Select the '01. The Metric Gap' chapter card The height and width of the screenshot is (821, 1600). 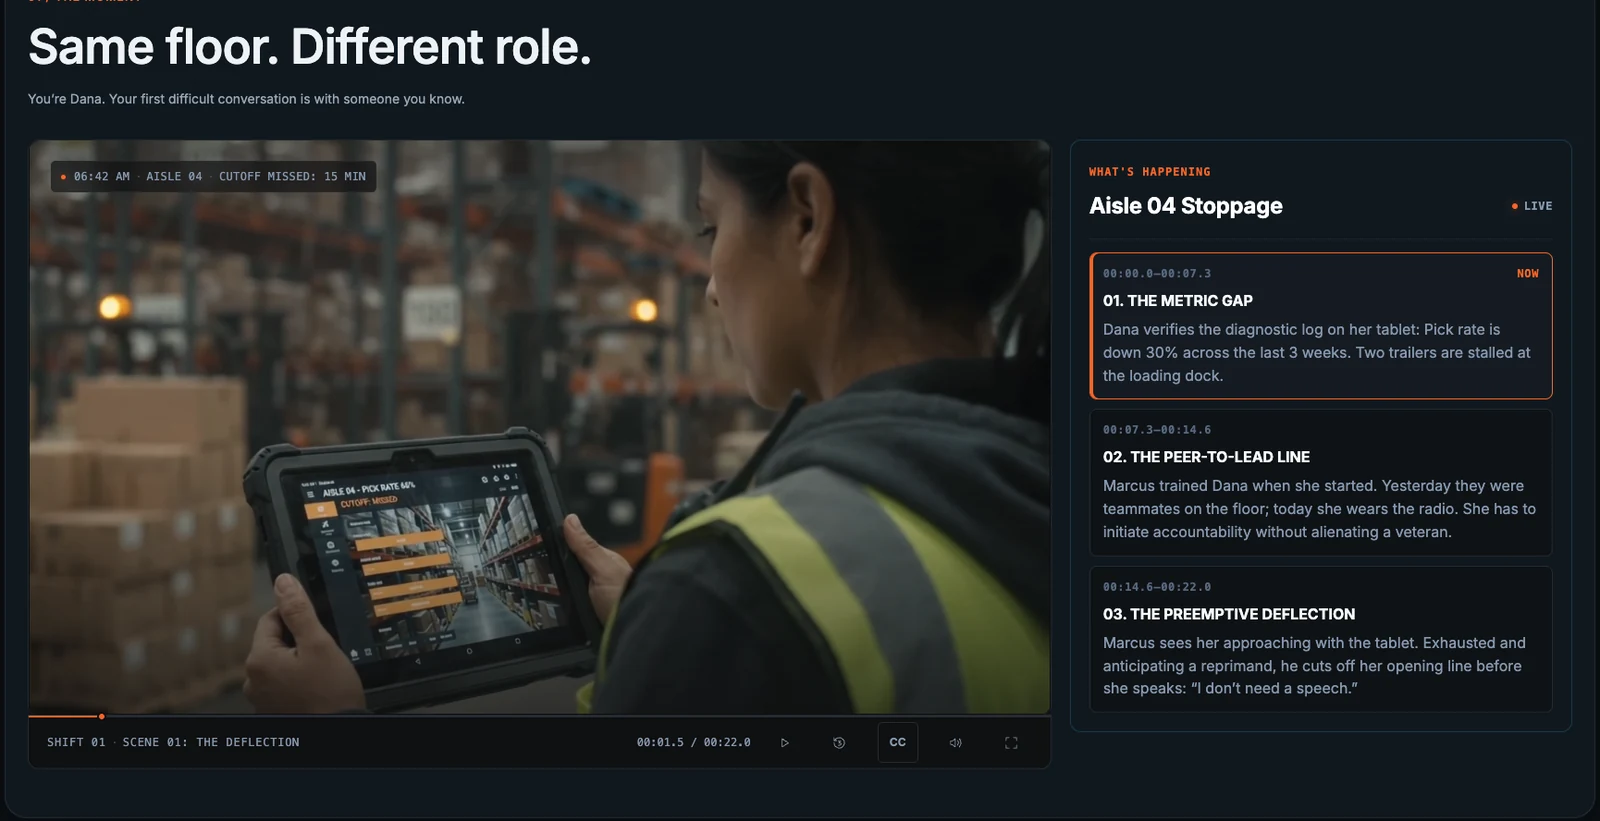coord(1321,326)
